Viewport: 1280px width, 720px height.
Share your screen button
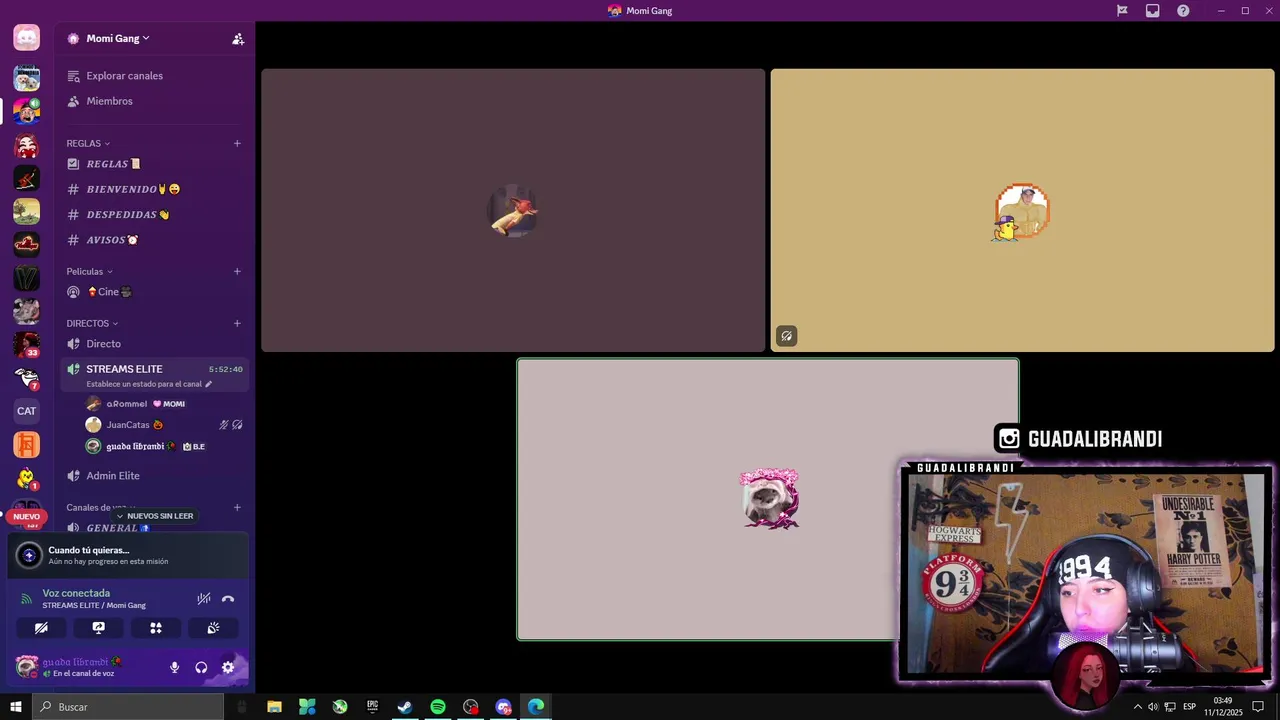click(98, 628)
